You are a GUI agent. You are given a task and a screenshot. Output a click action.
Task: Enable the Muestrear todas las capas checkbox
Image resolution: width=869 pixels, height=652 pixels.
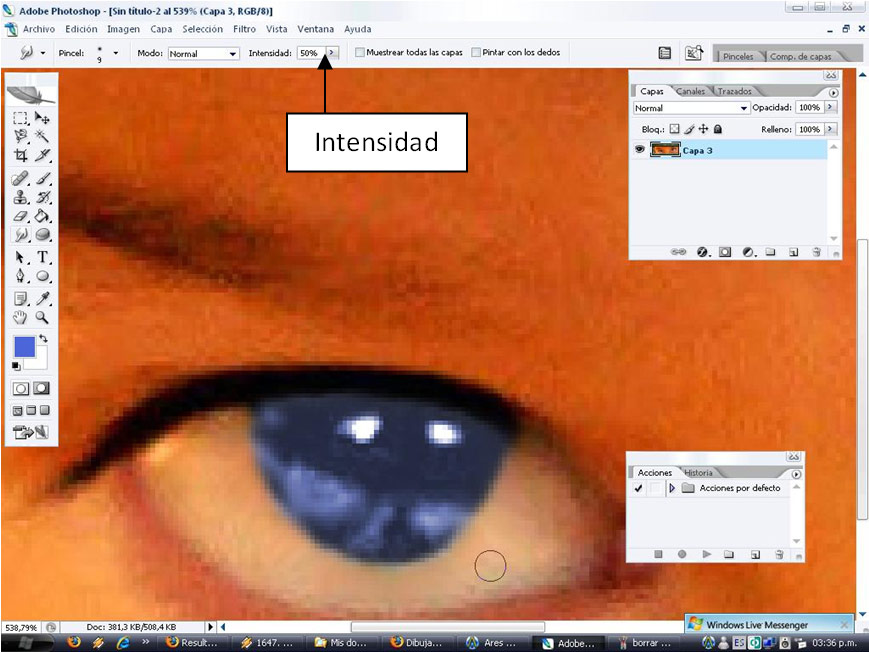tap(359, 52)
